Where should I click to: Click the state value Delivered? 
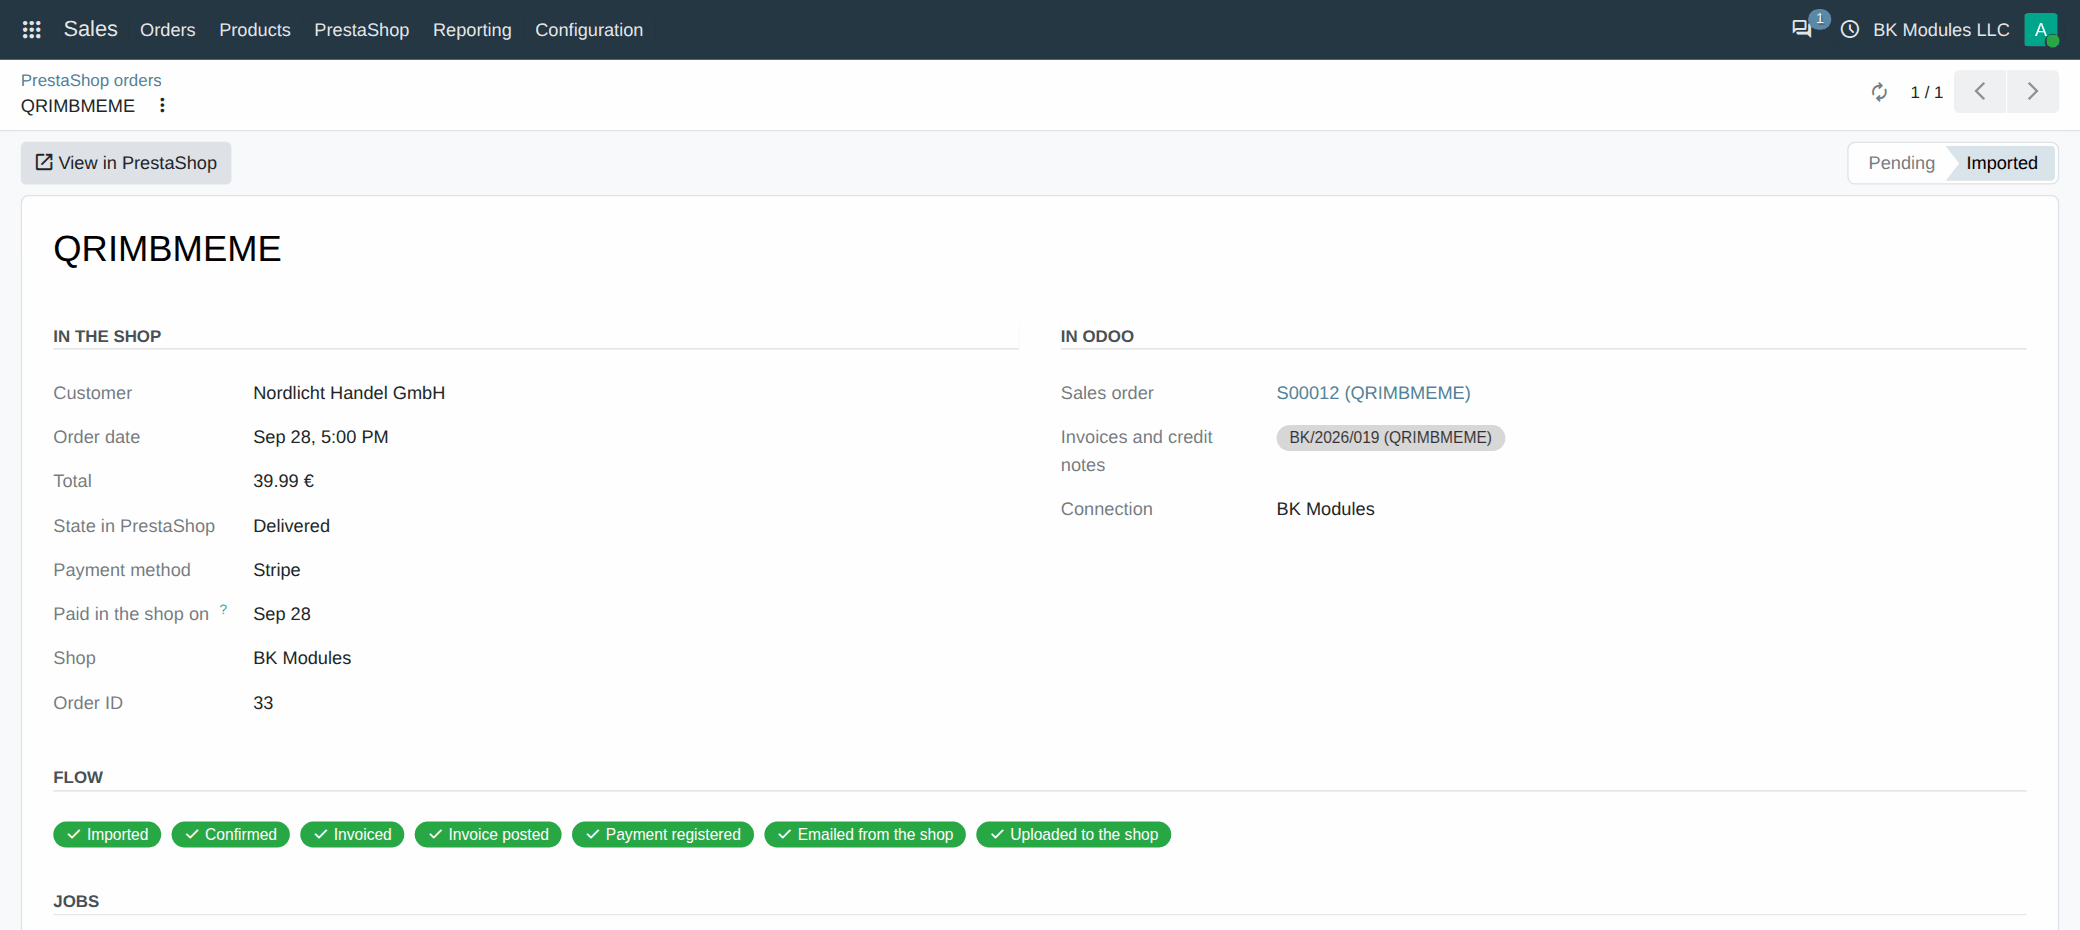(x=291, y=526)
